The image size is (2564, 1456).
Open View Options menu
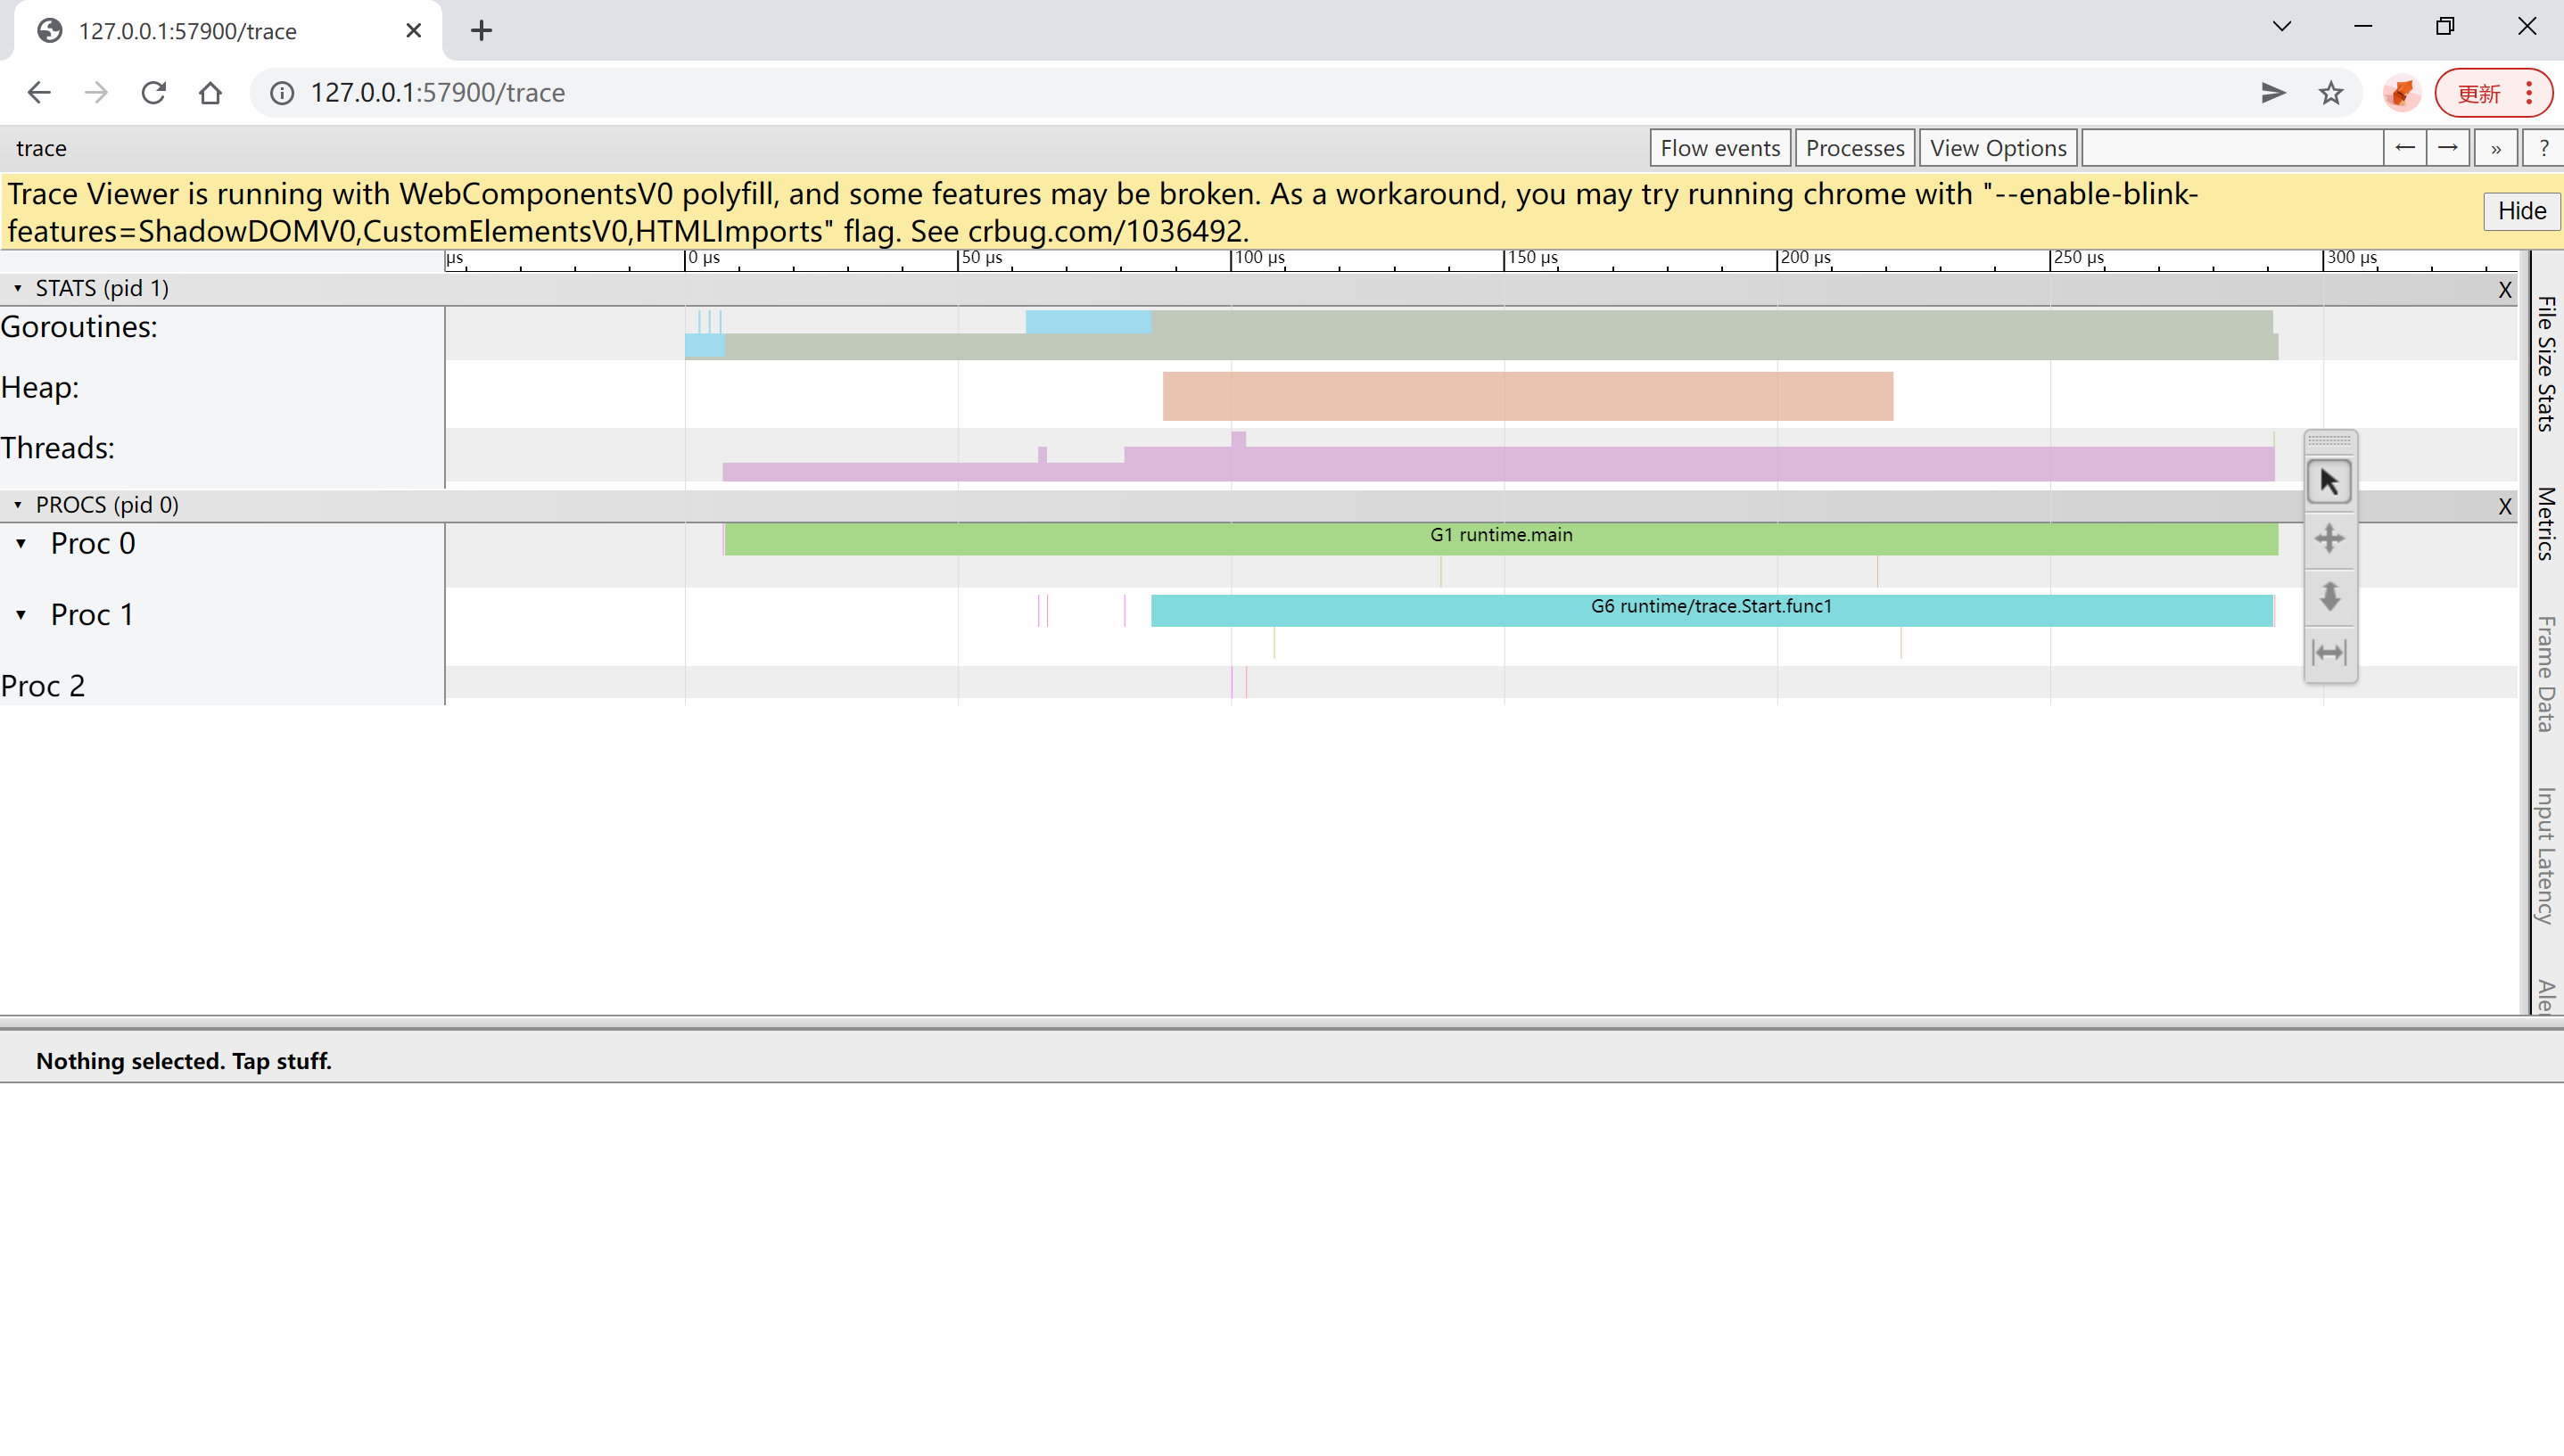[x=1997, y=148]
